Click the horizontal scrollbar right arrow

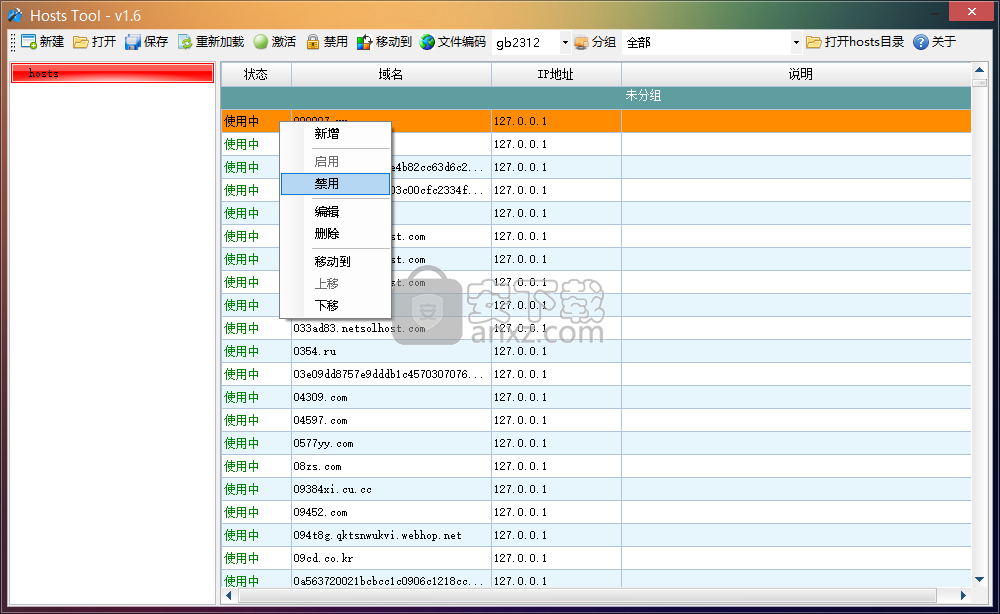pyautogui.click(x=964, y=596)
